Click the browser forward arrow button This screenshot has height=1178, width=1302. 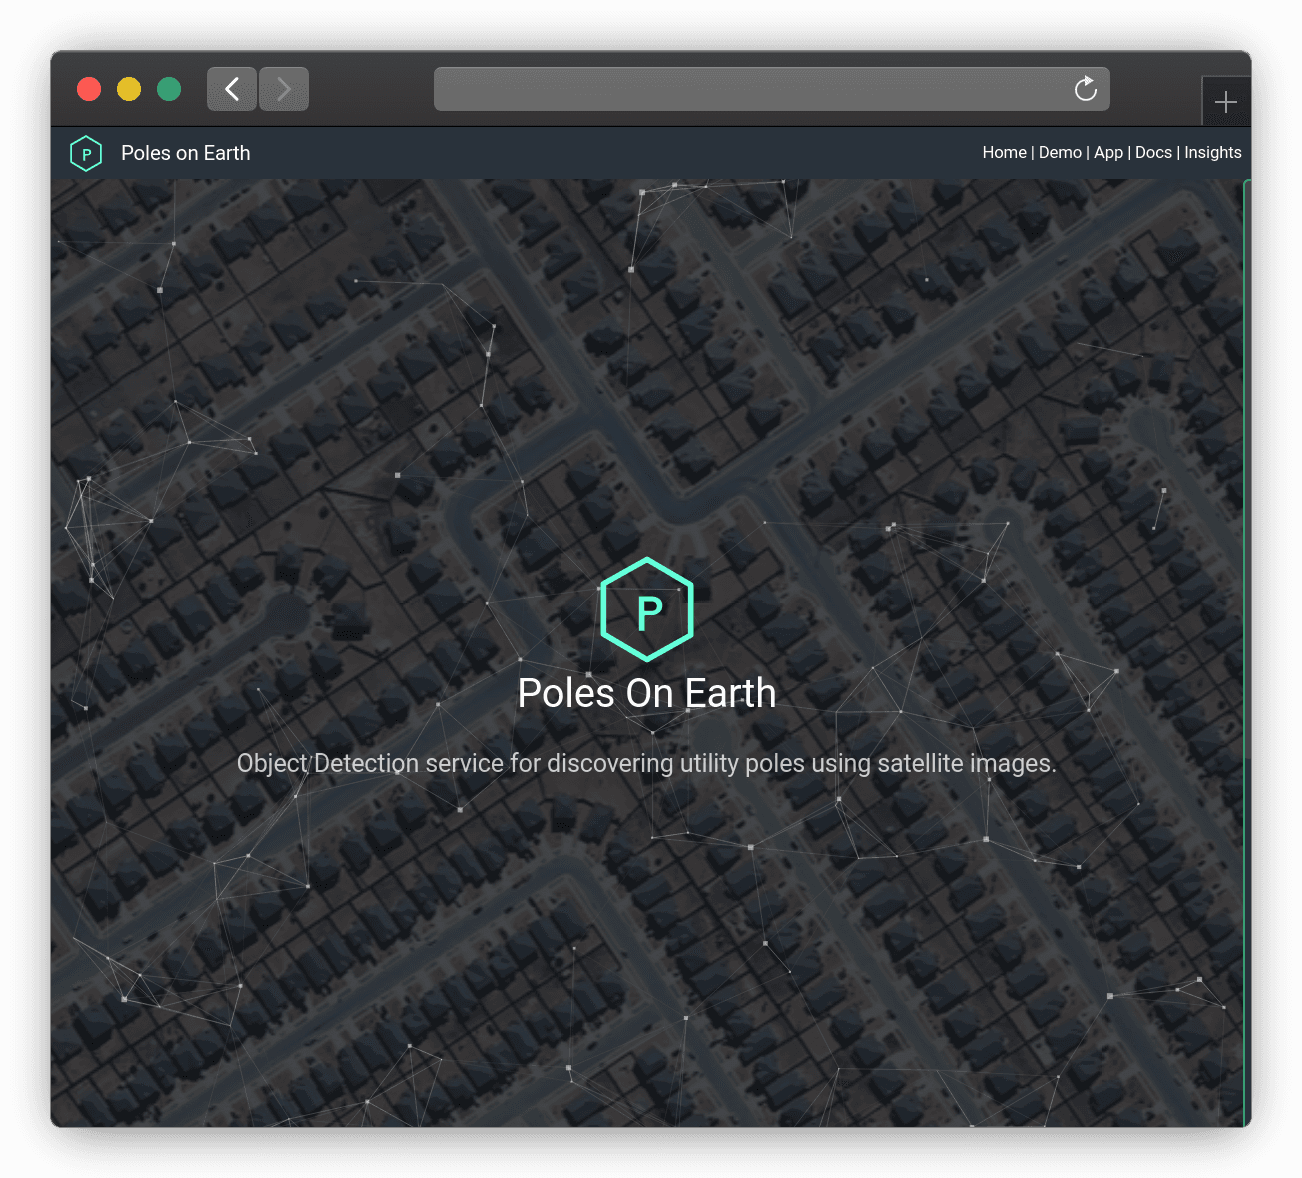284,89
